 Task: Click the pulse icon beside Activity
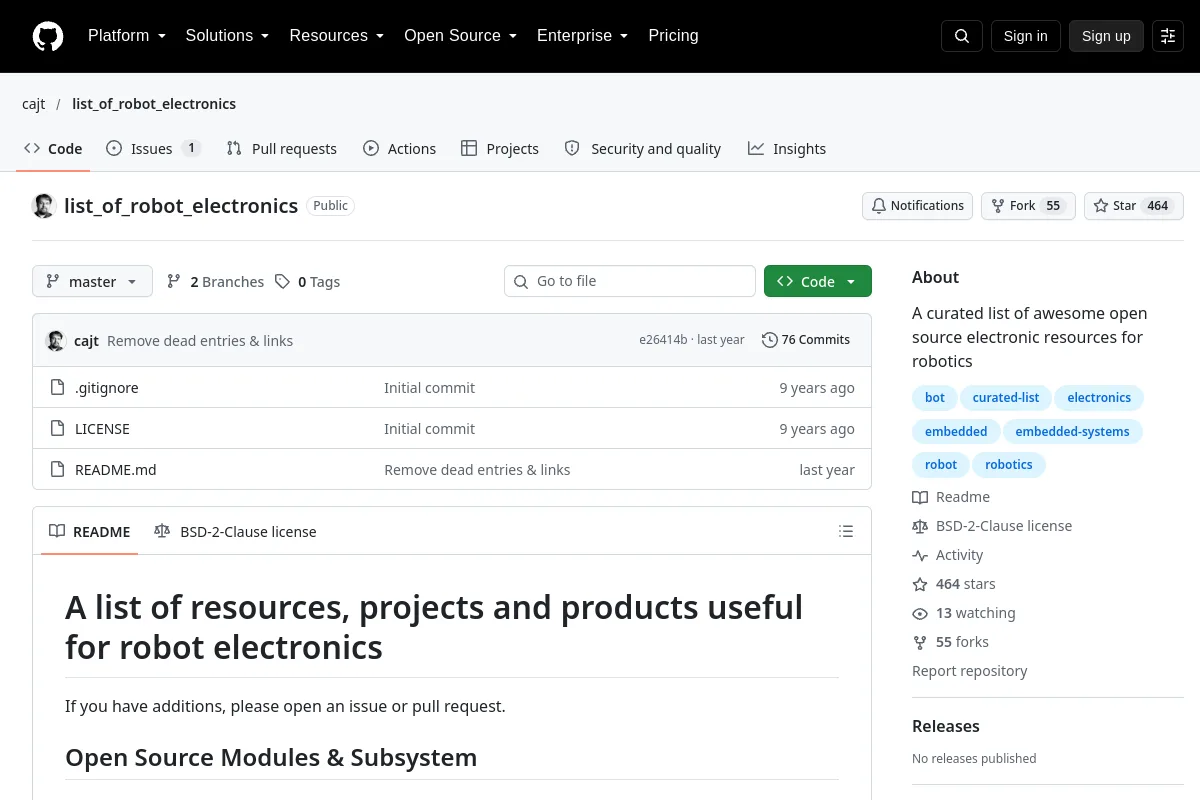[x=920, y=555]
